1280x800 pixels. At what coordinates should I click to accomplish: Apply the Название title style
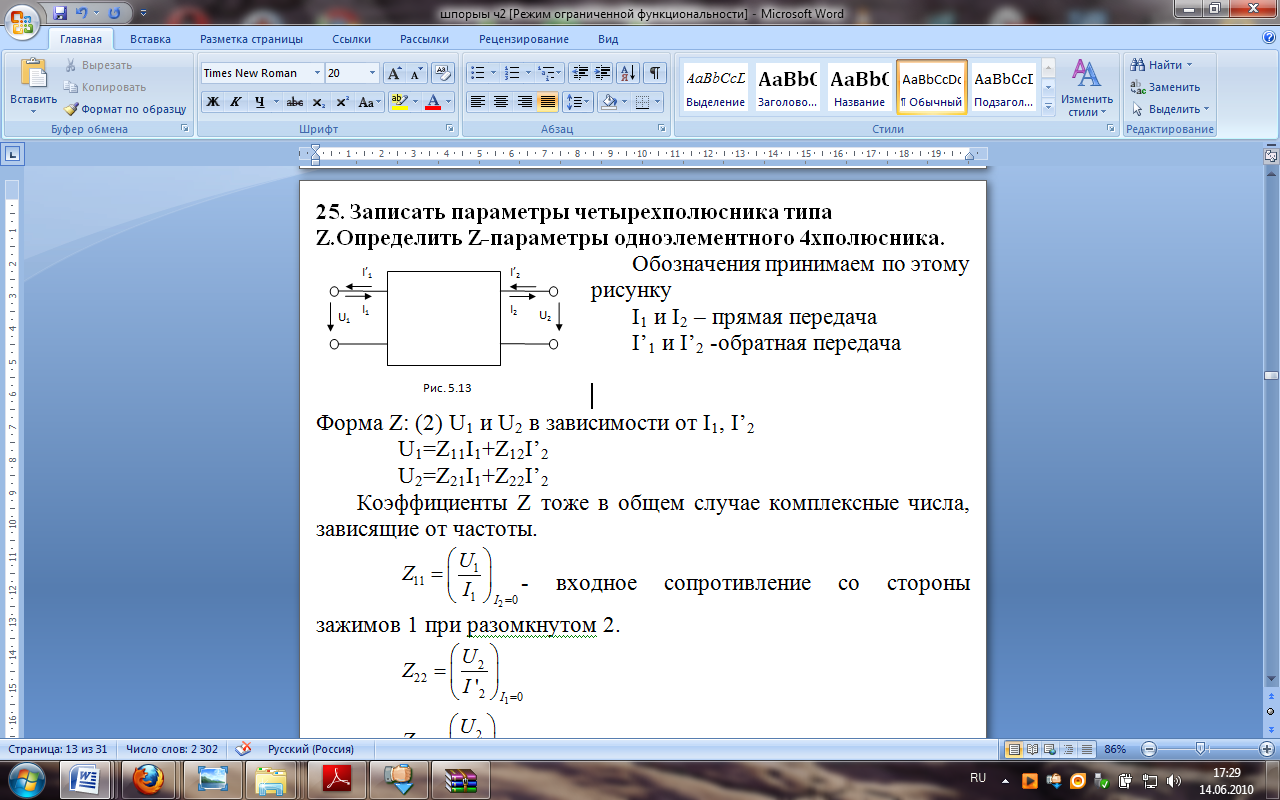(860, 87)
